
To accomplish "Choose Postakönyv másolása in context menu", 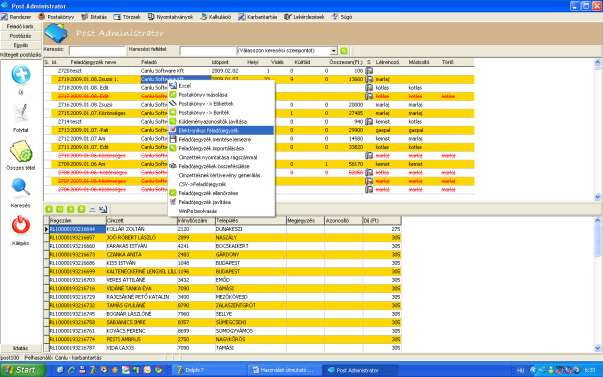I will (221, 95).
